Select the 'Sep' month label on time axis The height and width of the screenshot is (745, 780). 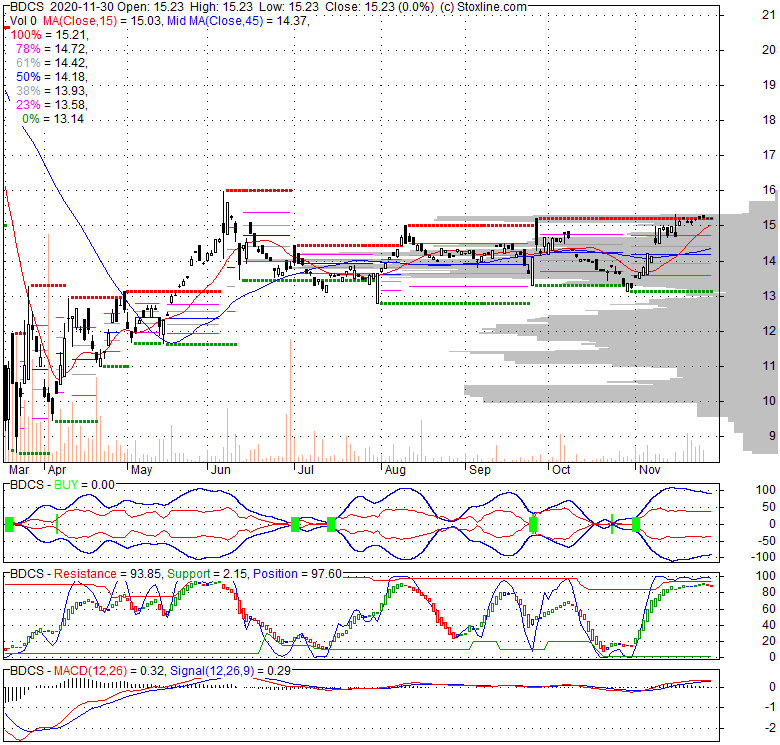tap(480, 470)
